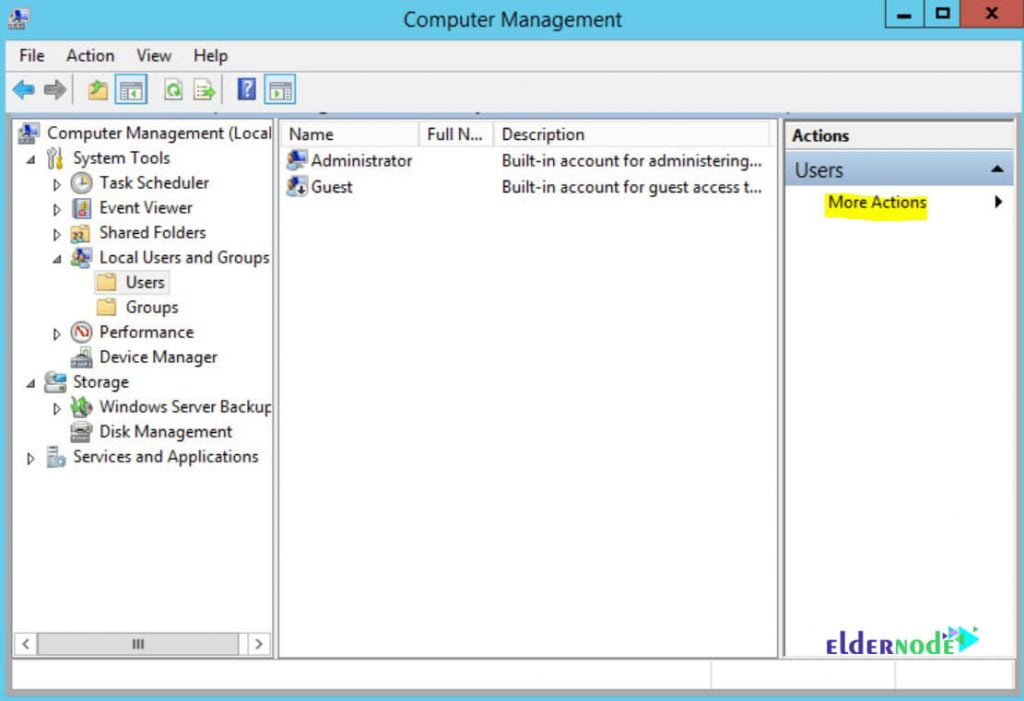The width and height of the screenshot is (1024, 701).
Task: Click the blue Back navigation arrow
Action: coord(22,88)
